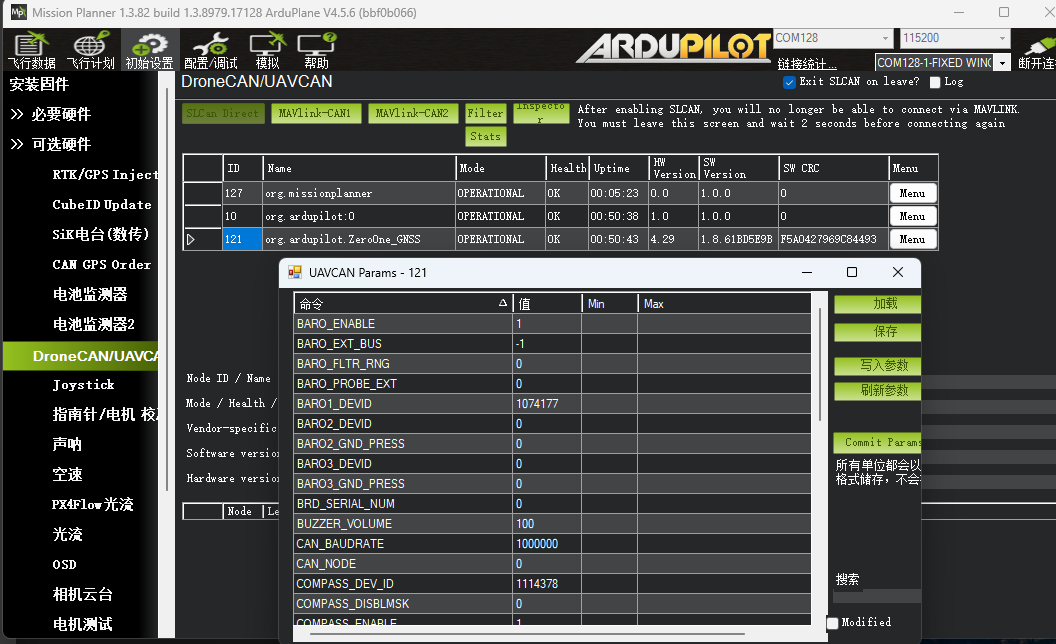
Task: Click the ArduPilot logo
Action: click(673, 47)
